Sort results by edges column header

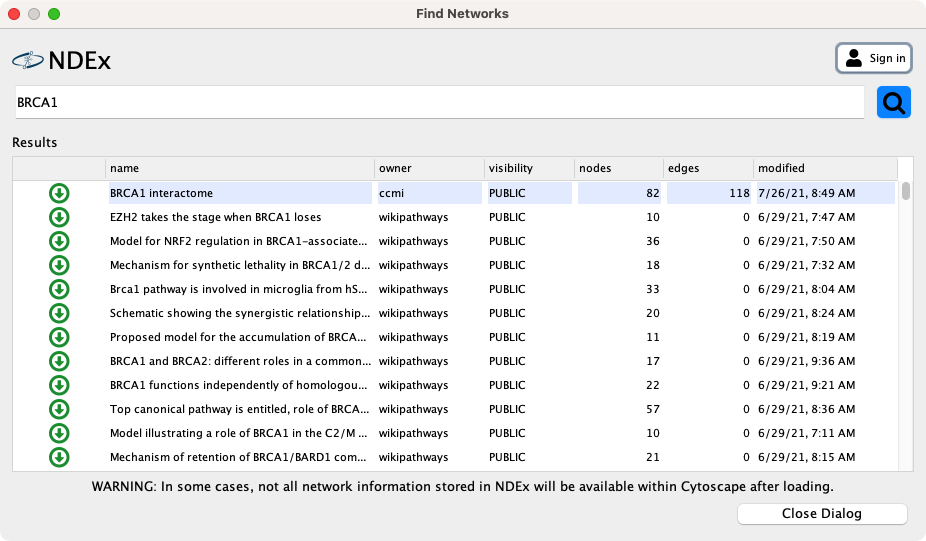pyautogui.click(x=707, y=168)
